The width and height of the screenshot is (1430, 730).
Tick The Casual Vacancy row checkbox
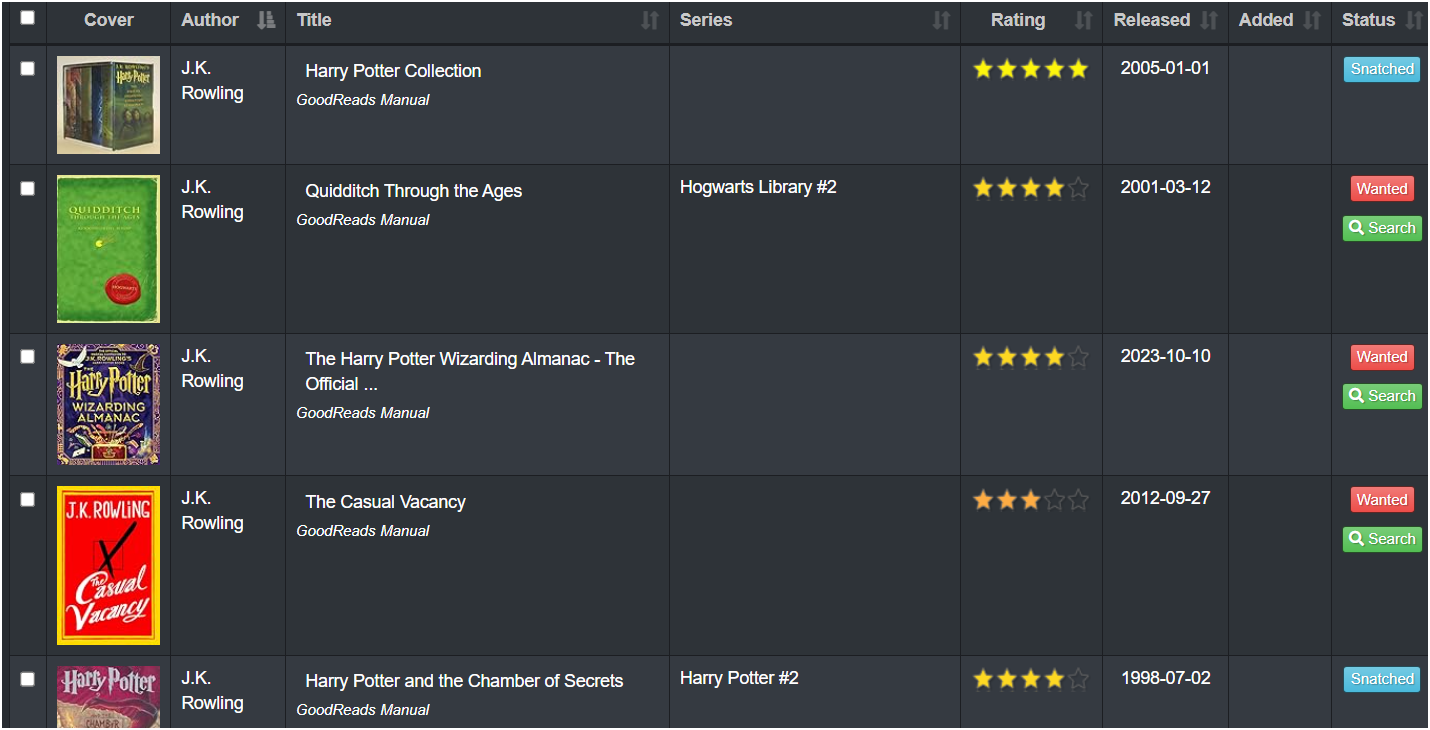[x=27, y=500]
